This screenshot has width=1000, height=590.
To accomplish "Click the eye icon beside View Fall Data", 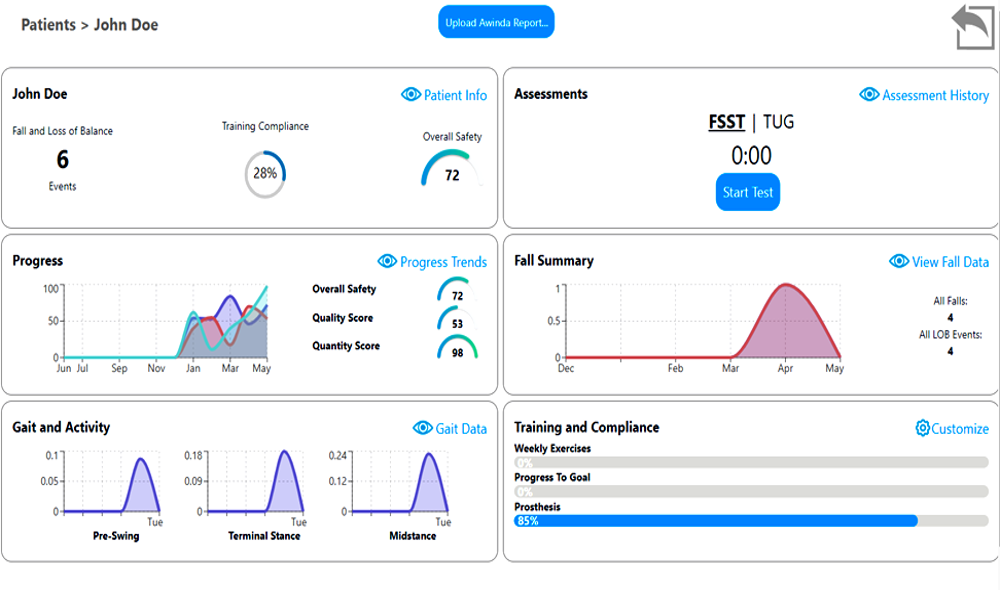I will [x=899, y=262].
